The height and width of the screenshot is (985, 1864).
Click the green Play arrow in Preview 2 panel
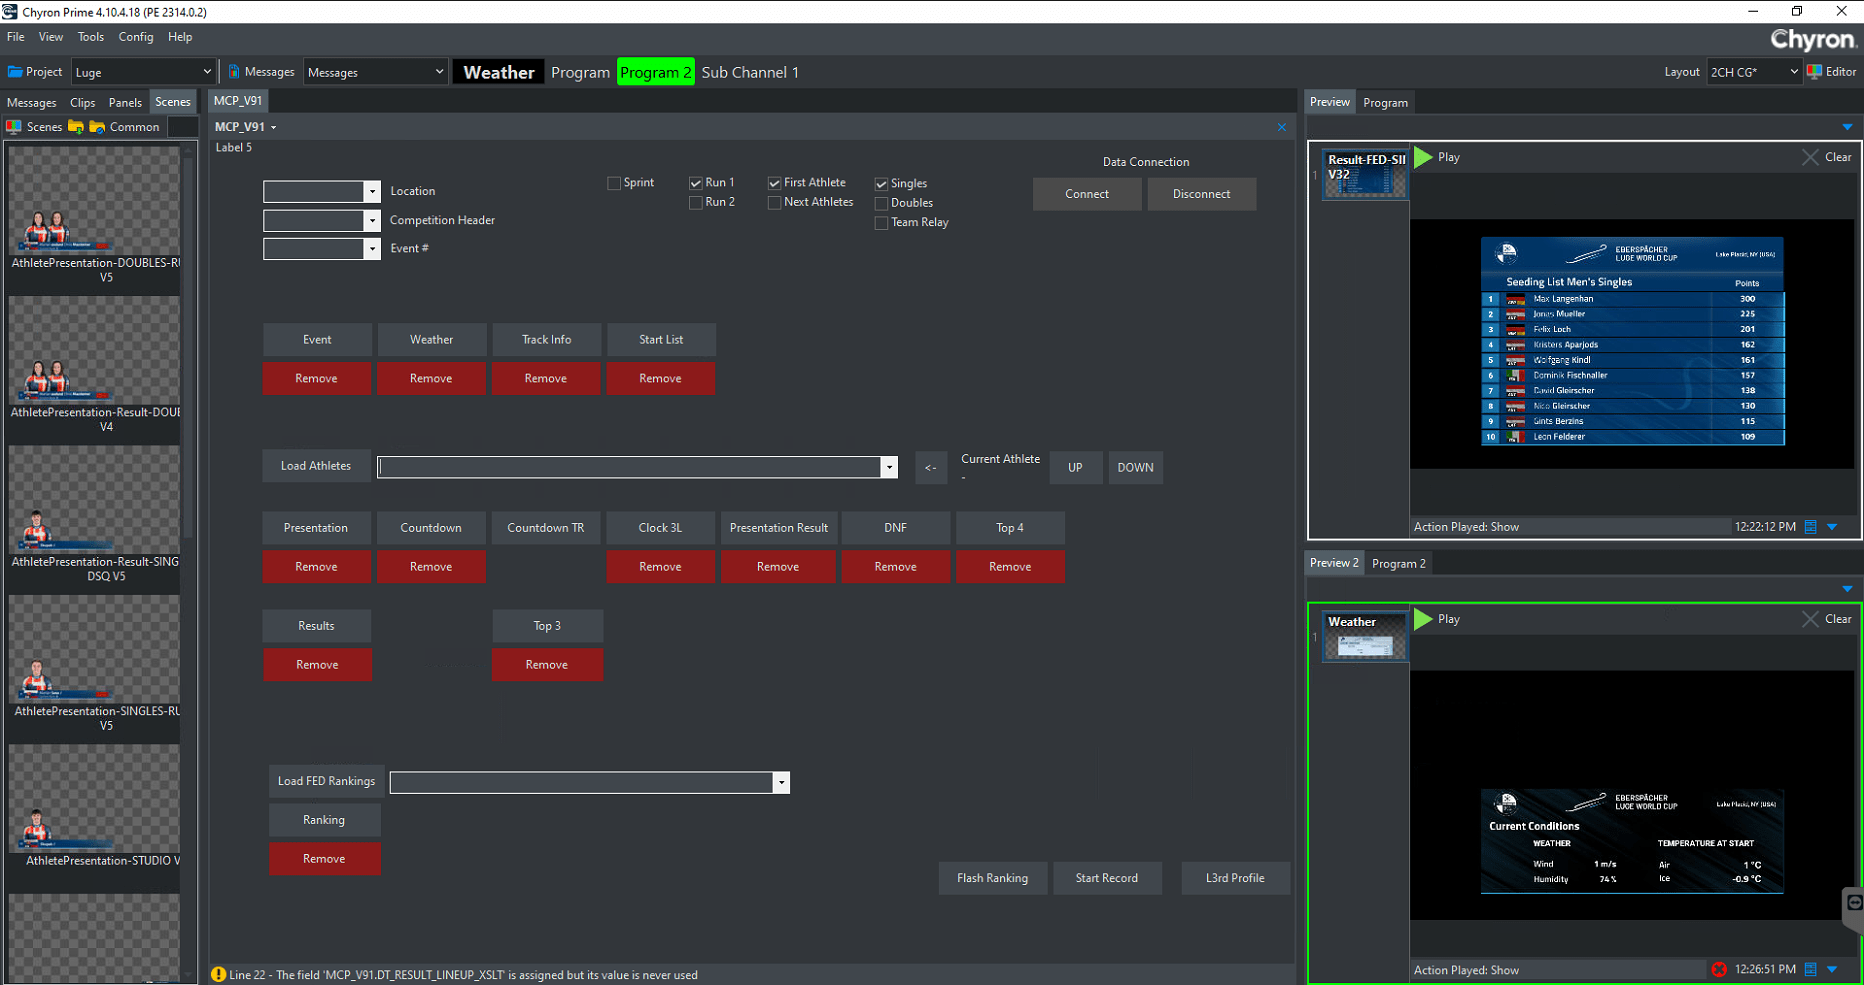[x=1423, y=619]
